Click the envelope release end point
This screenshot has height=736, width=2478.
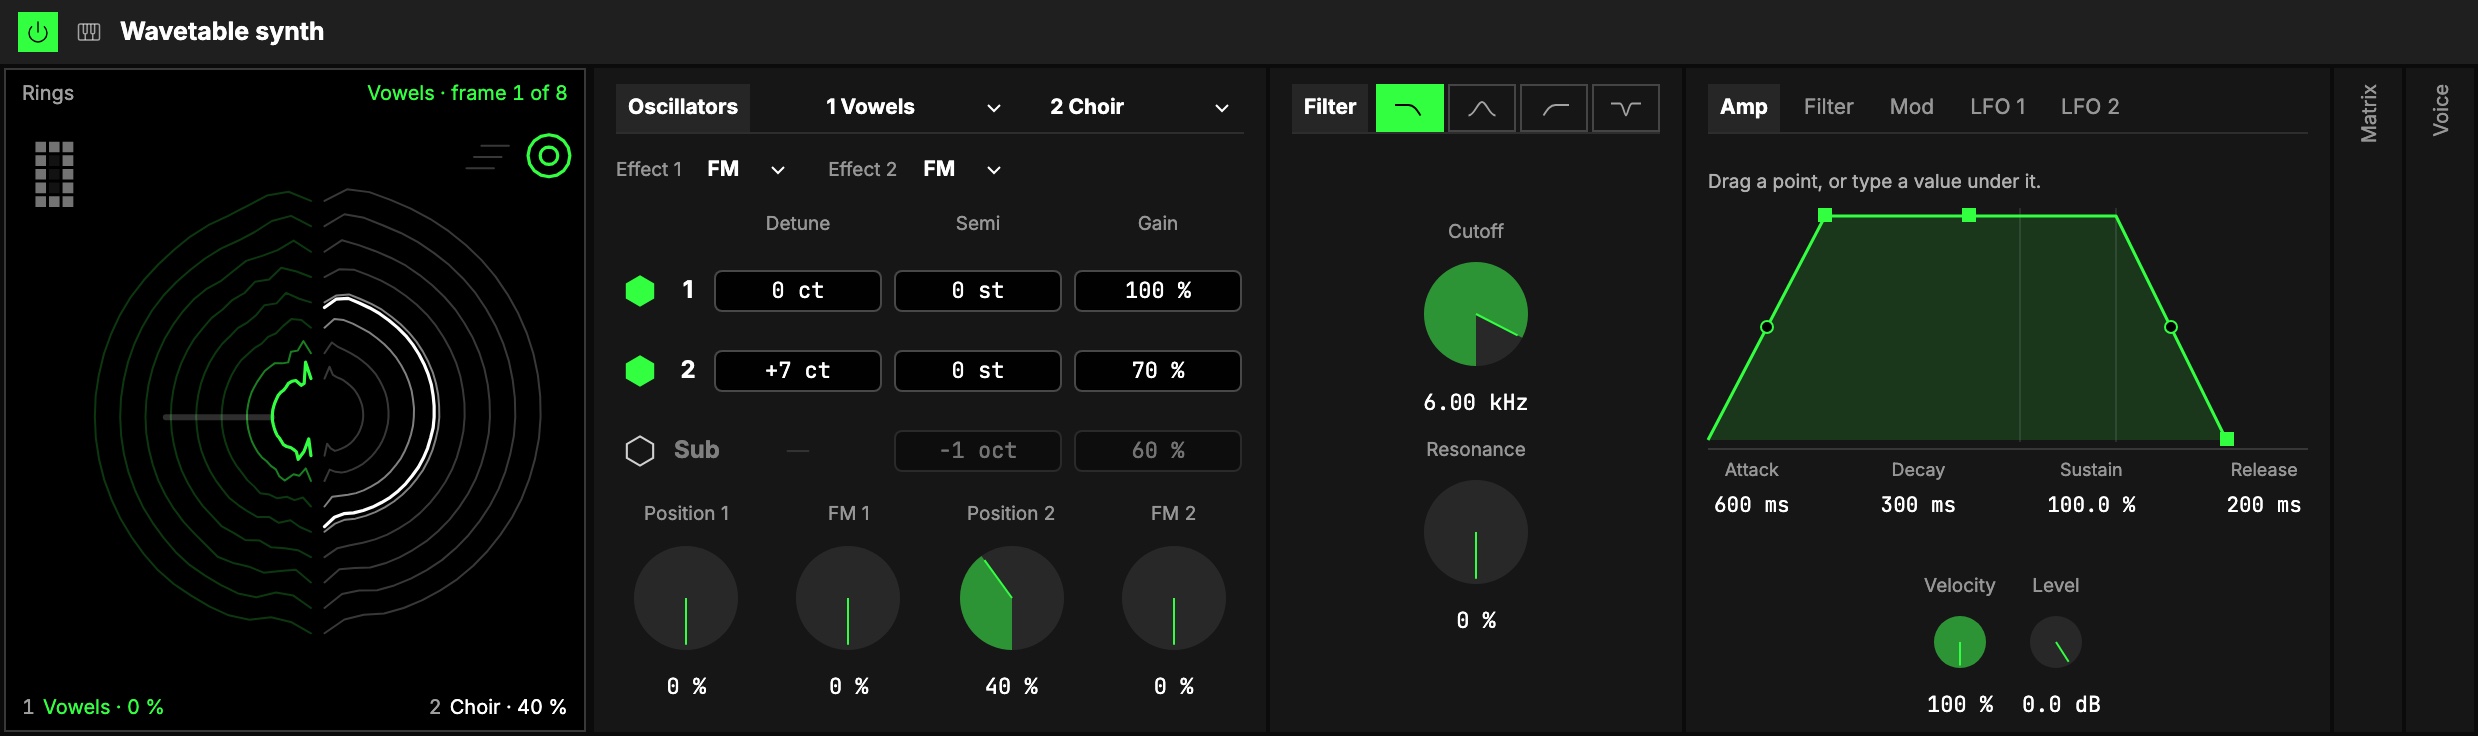click(2227, 439)
